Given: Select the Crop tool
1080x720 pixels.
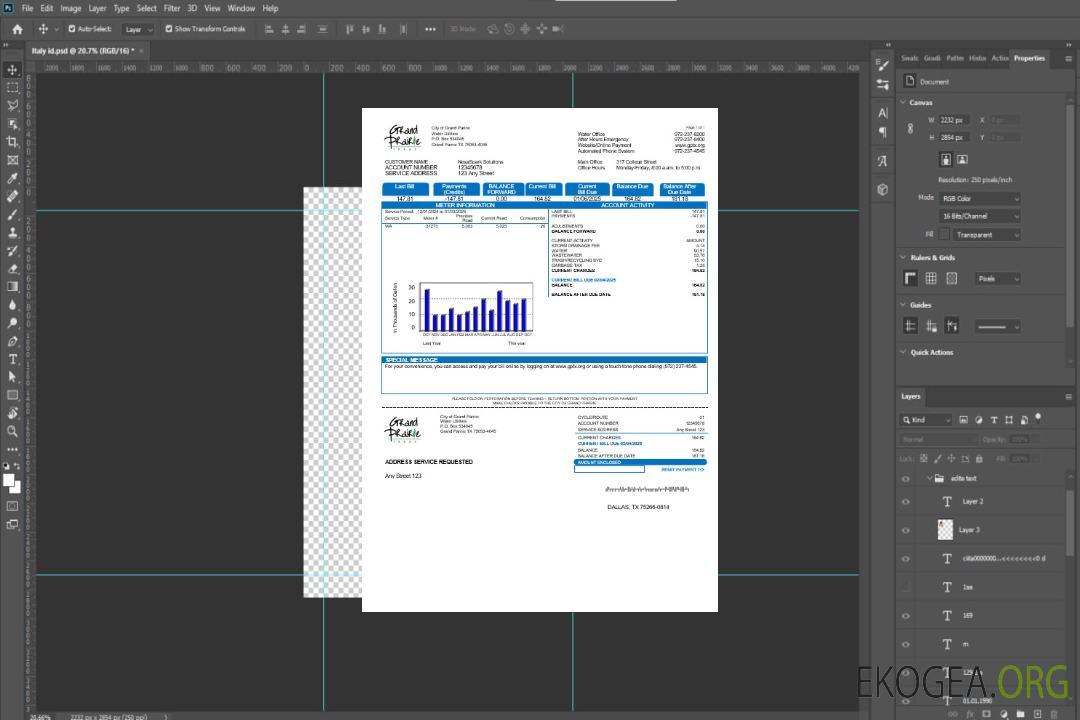Looking at the screenshot, I should (x=12, y=142).
